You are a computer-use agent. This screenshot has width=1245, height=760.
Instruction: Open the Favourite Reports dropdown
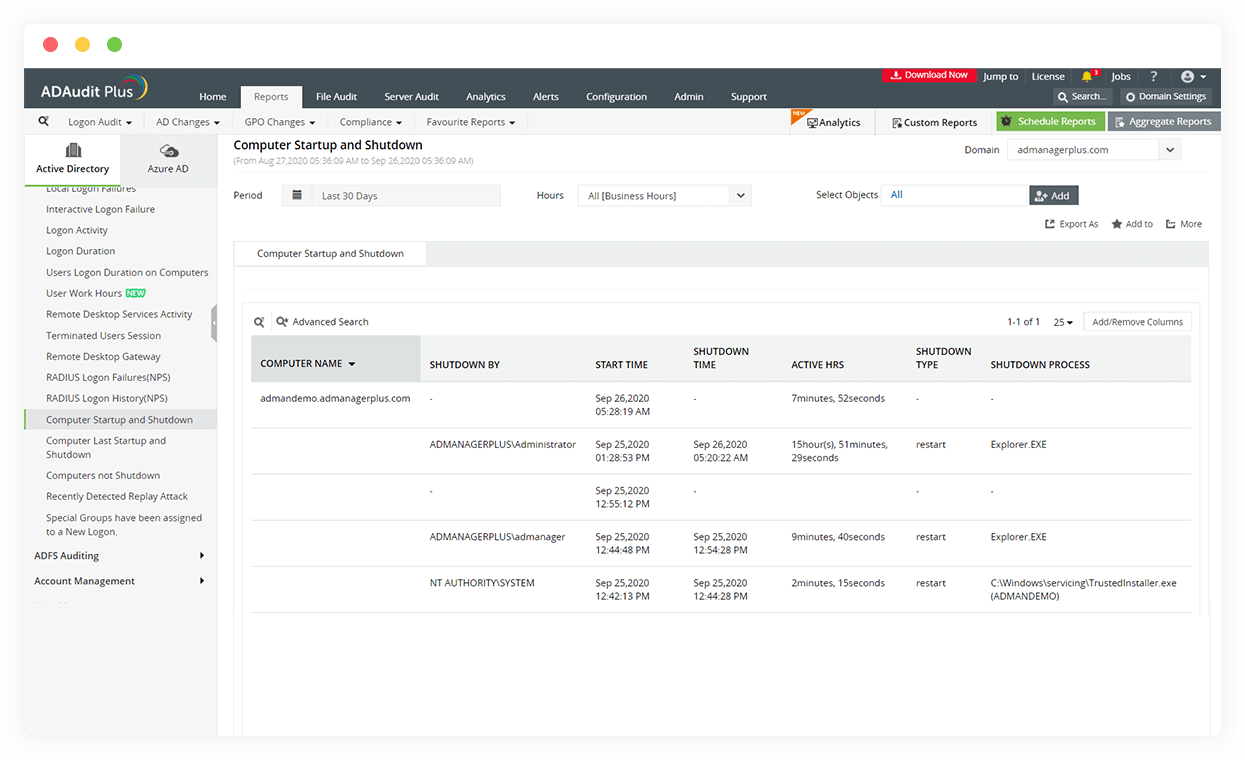(x=471, y=122)
